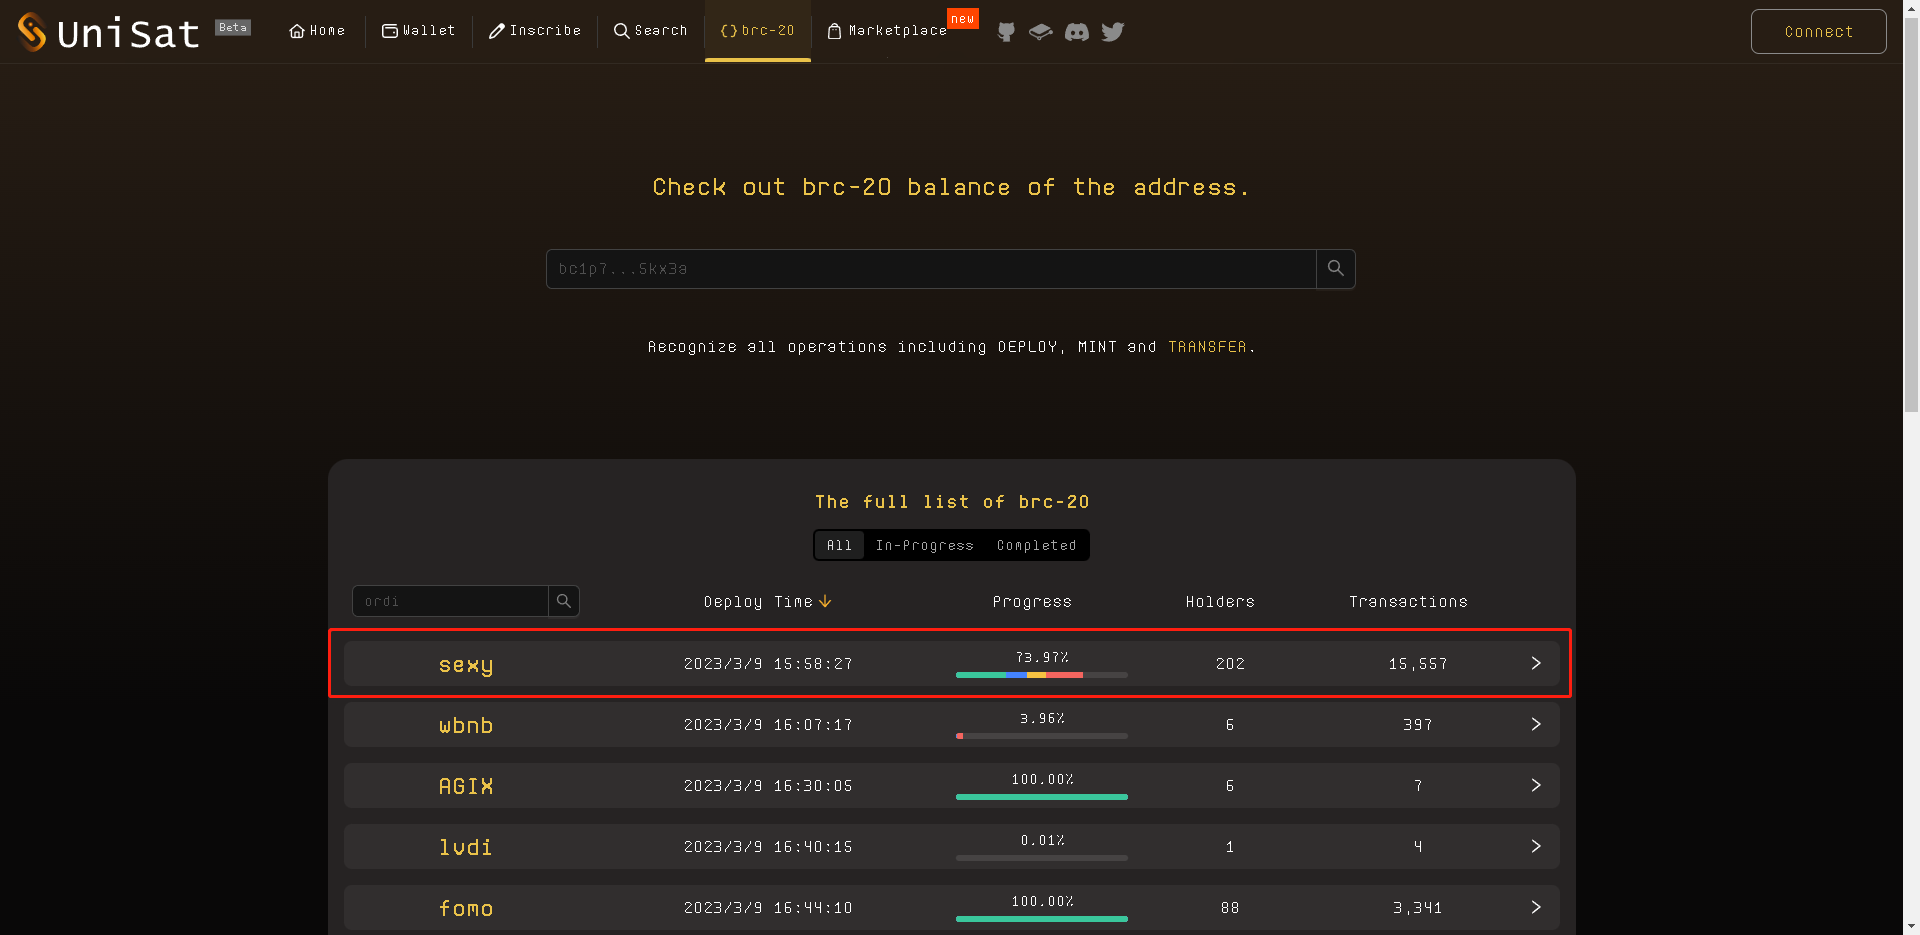Click the address search magnifier button
1920x935 pixels.
point(1335,269)
